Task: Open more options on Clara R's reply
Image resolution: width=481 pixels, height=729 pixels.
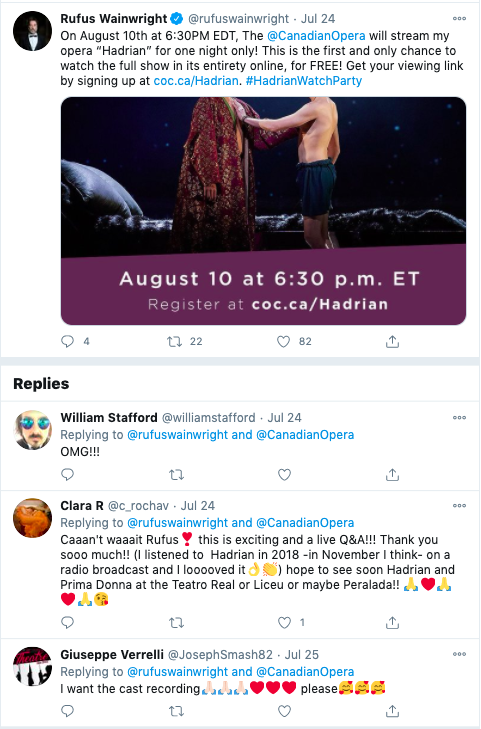Action: (459, 505)
